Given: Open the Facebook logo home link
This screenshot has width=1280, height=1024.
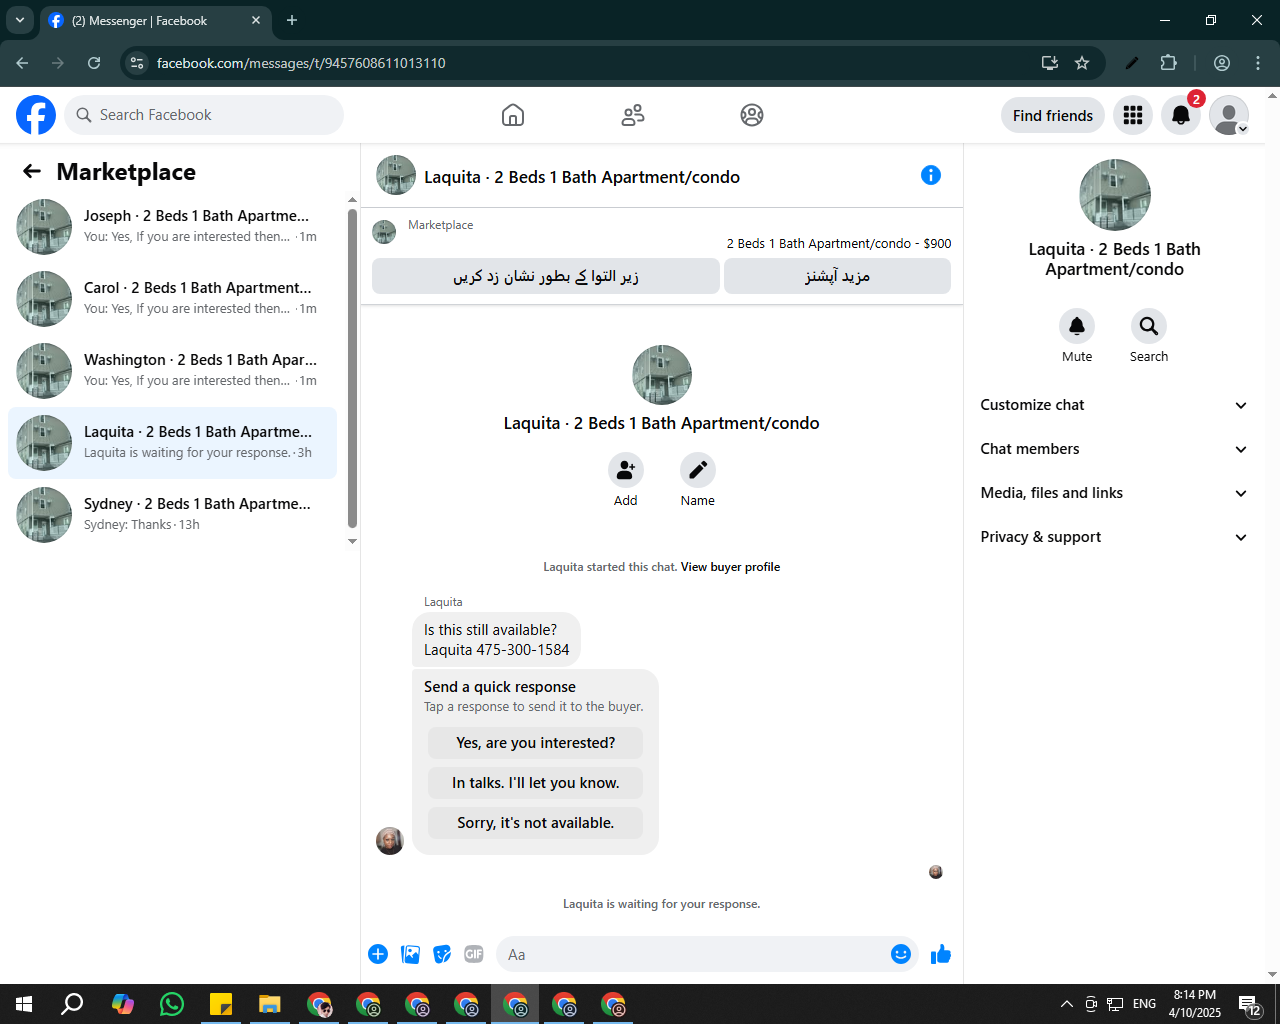Looking at the screenshot, I should [x=36, y=115].
